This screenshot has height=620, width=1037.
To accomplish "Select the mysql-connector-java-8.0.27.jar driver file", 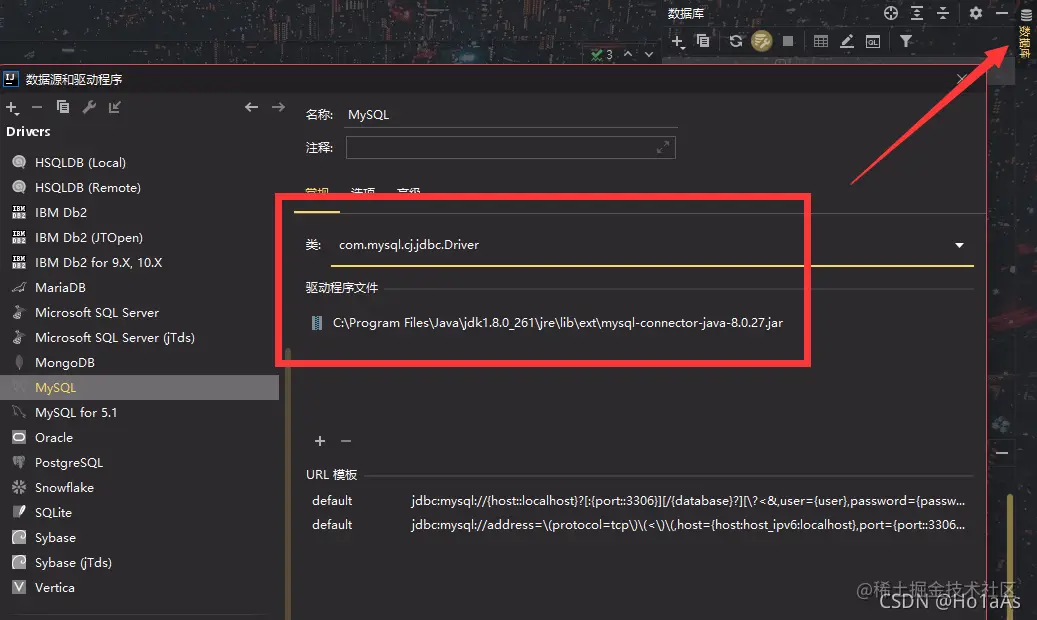I will 558,323.
